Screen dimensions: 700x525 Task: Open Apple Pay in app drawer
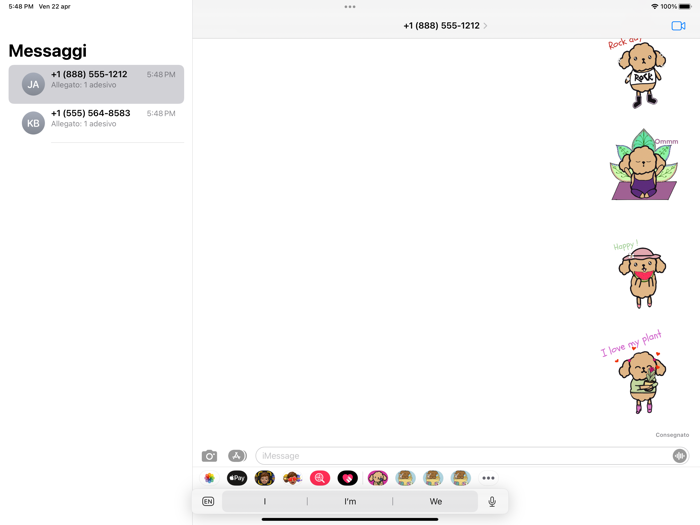pyautogui.click(x=237, y=478)
